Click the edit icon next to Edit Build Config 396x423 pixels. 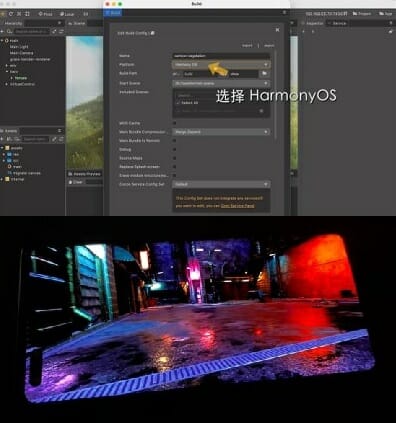[152, 33]
